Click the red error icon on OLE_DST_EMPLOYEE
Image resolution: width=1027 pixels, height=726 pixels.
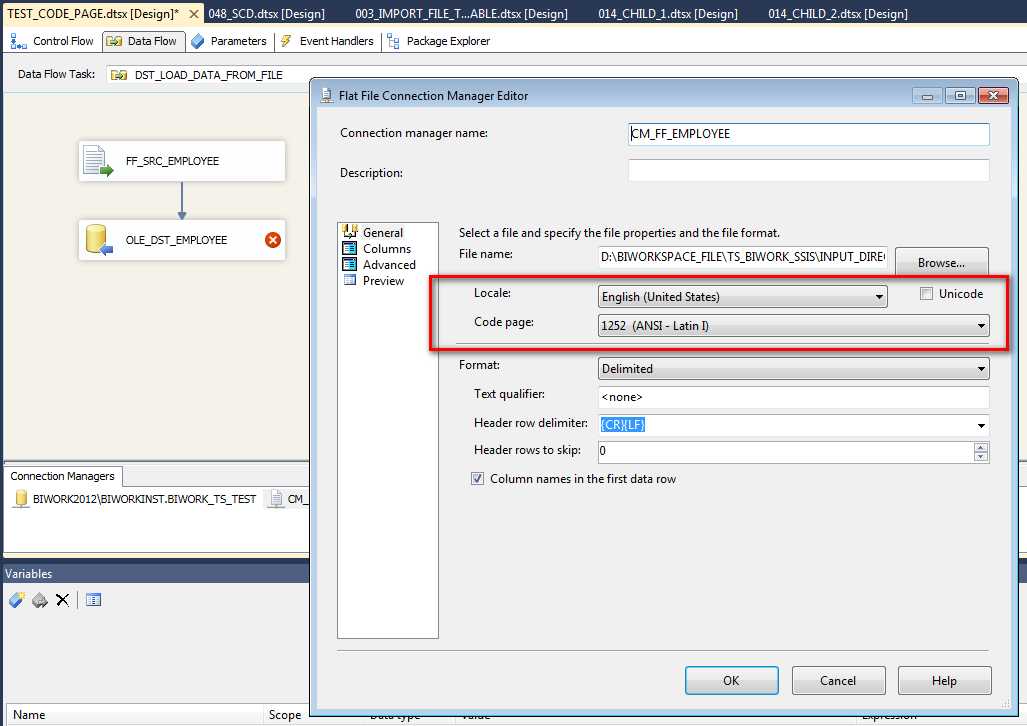point(272,240)
